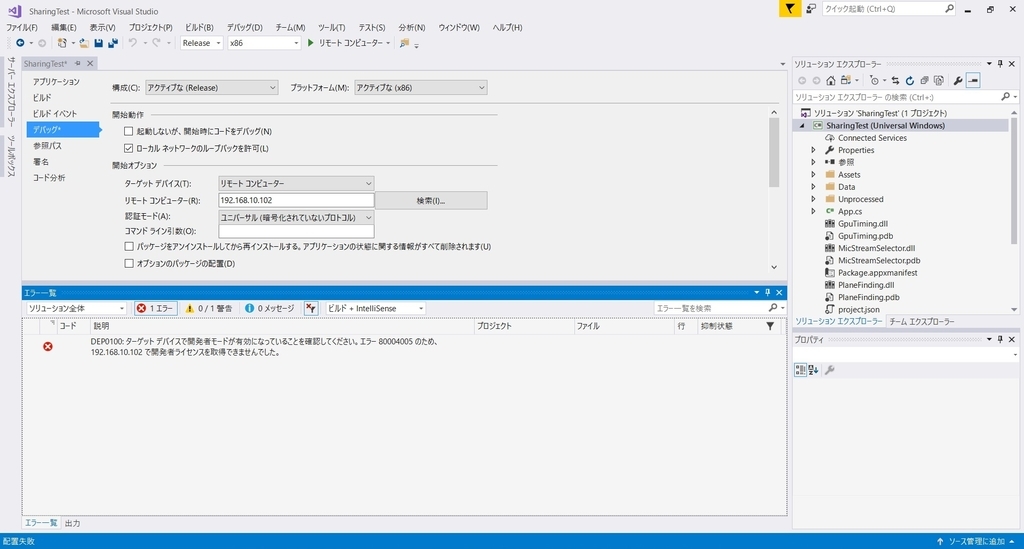Start debugging with the green play icon
The image size is (1024, 549).
[311, 43]
